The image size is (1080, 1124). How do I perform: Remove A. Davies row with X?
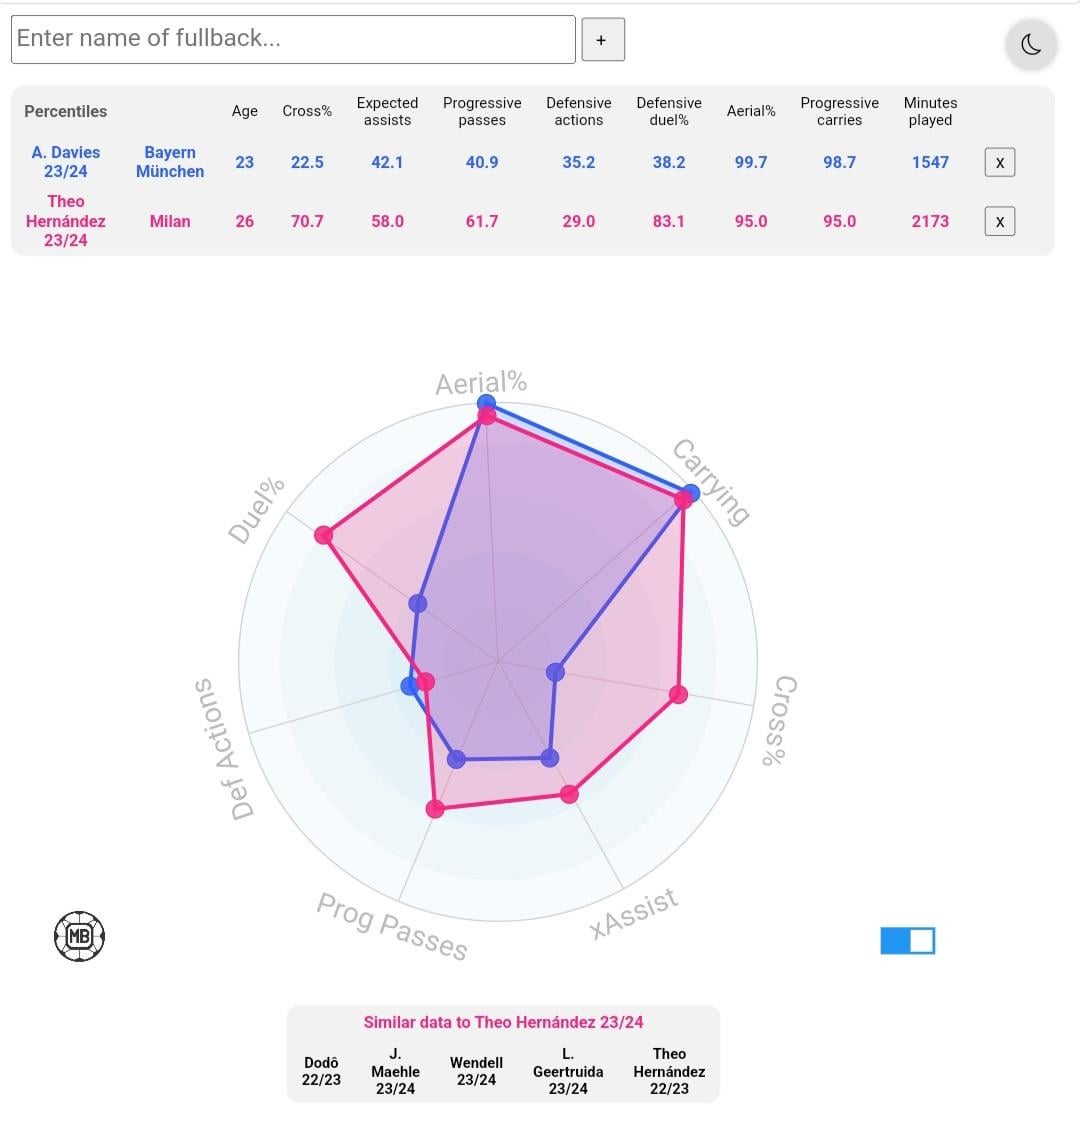click(x=999, y=162)
